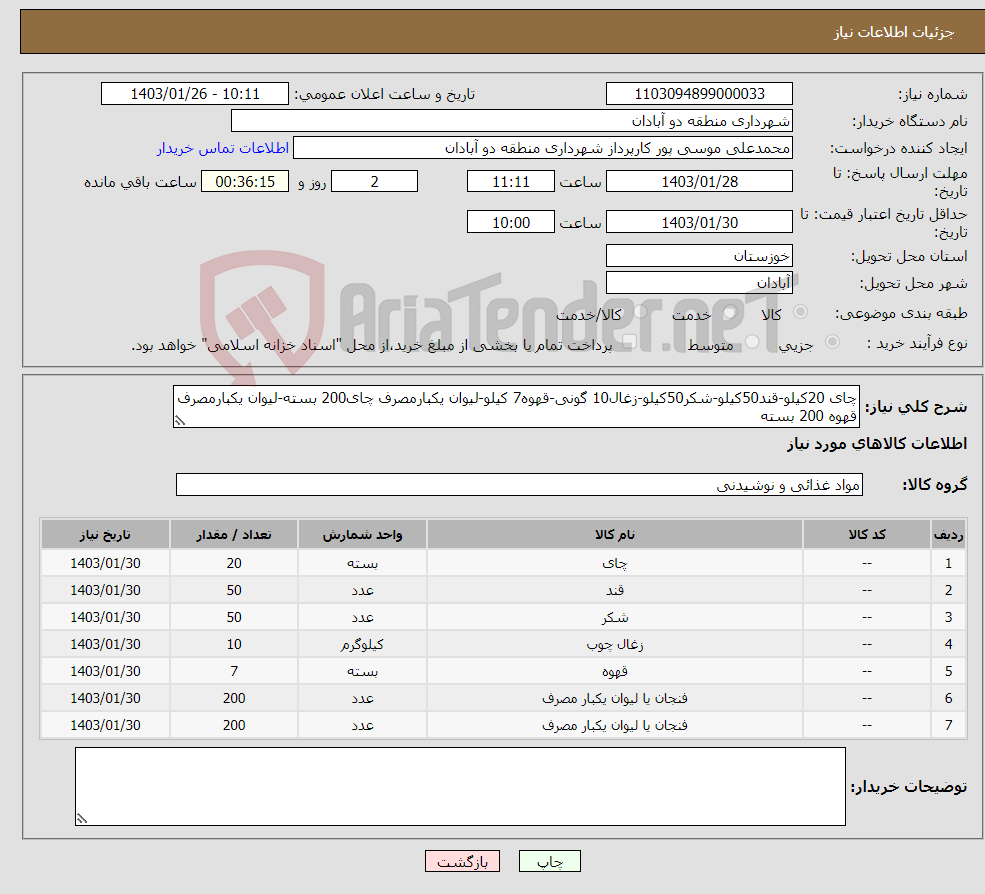Click the جزئیات اطلاعات نیاز page title
The width and height of the screenshot is (985, 894).
click(x=893, y=31)
